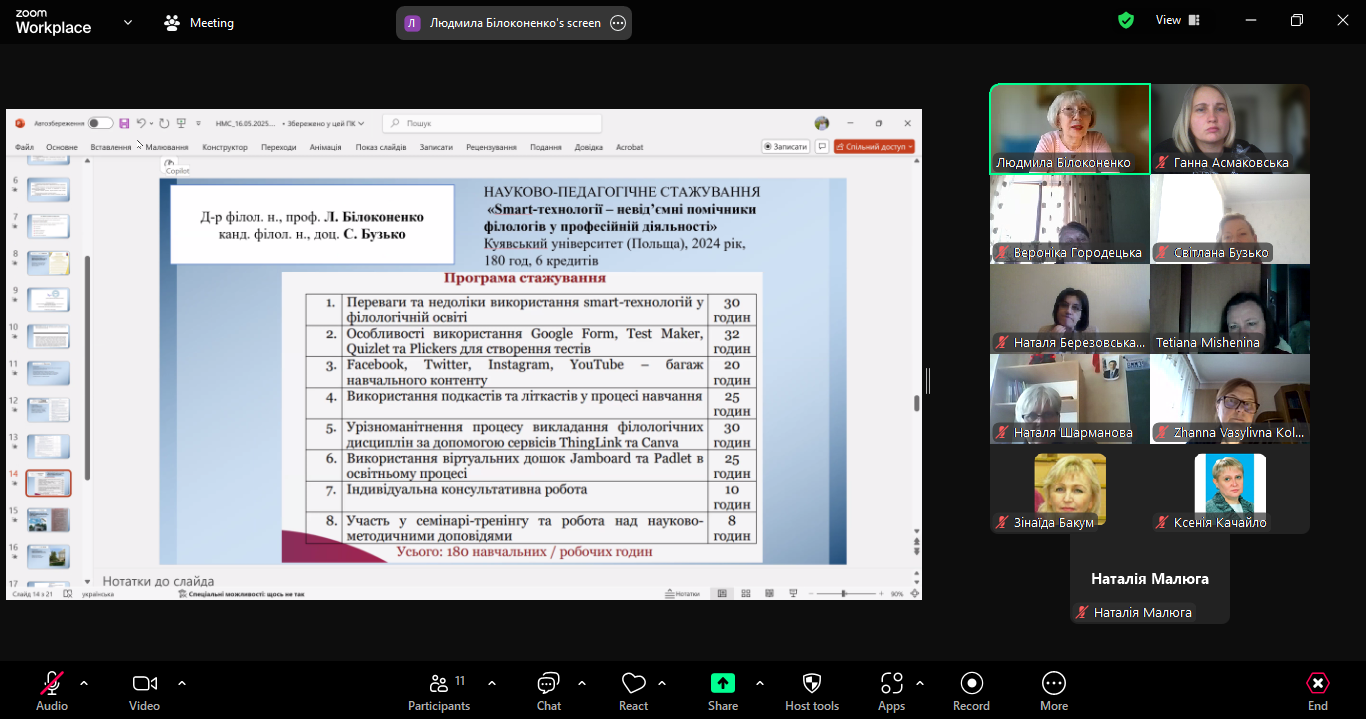
Task: Expand the video settings arrow
Action: click(x=182, y=683)
